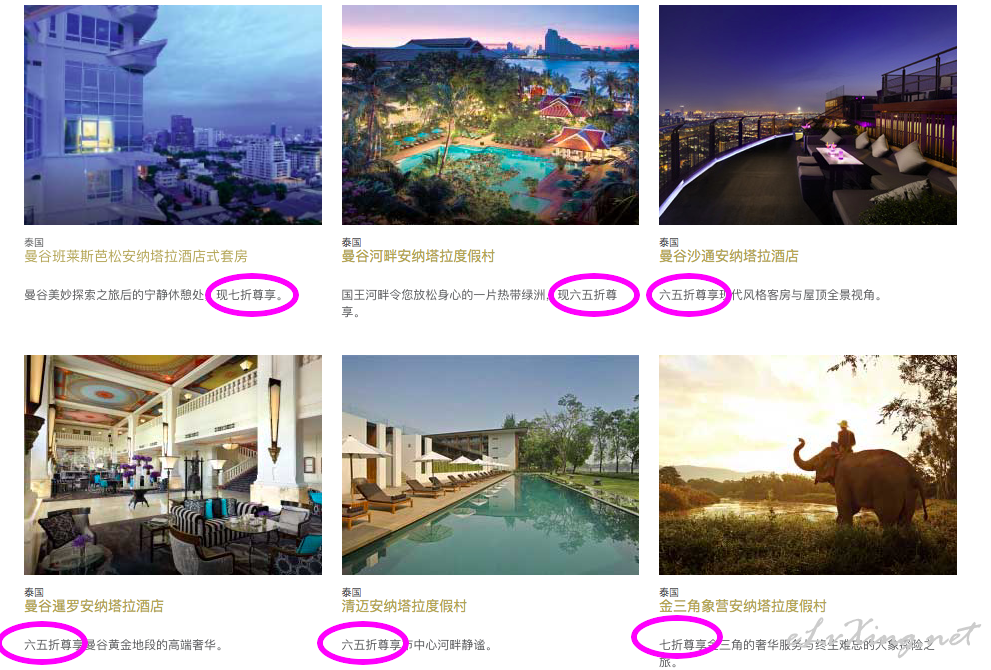Click the rooftop terrace night view photo

pyautogui.click(x=808, y=115)
